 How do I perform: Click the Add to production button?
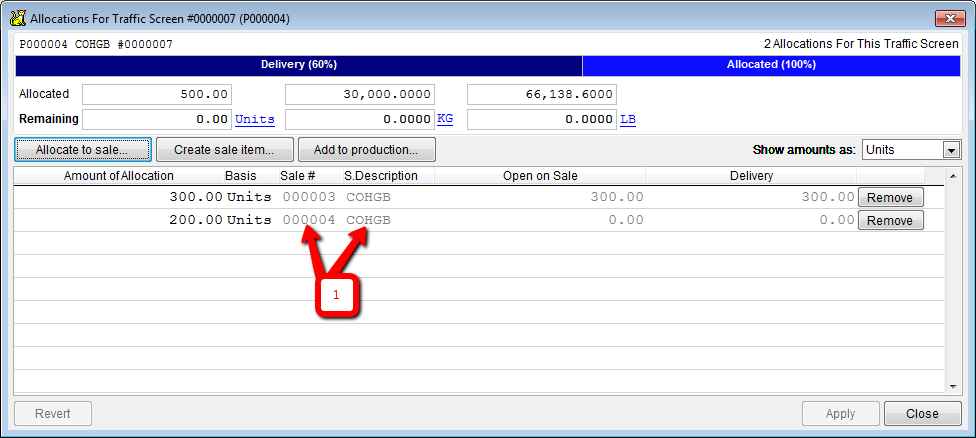(x=367, y=150)
